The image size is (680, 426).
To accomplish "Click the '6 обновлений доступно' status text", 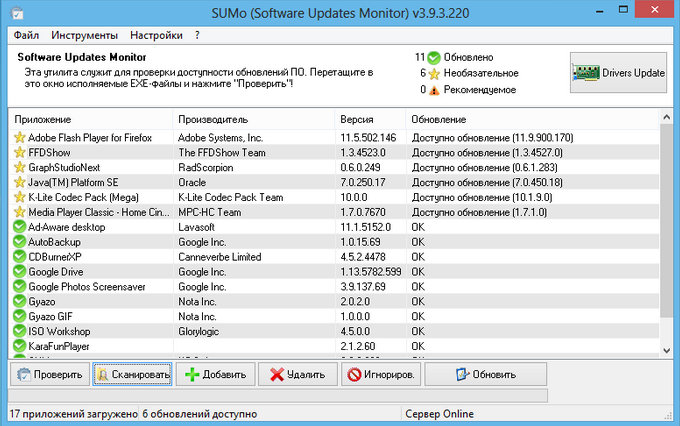I will tap(199, 414).
